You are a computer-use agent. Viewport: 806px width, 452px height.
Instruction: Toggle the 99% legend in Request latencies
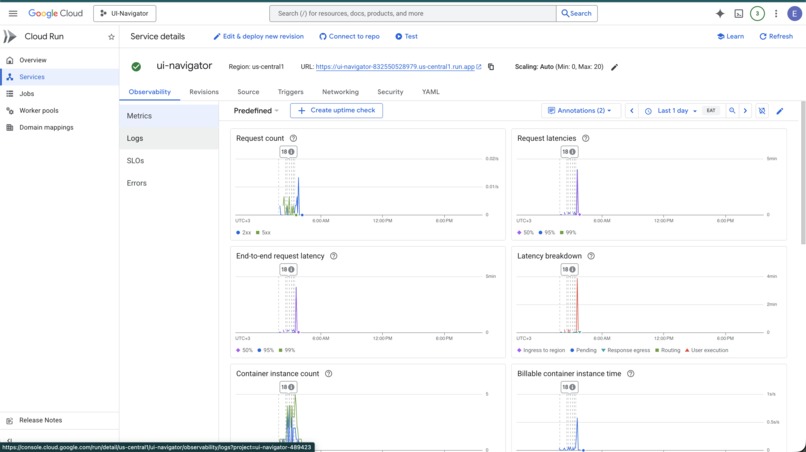pos(568,232)
